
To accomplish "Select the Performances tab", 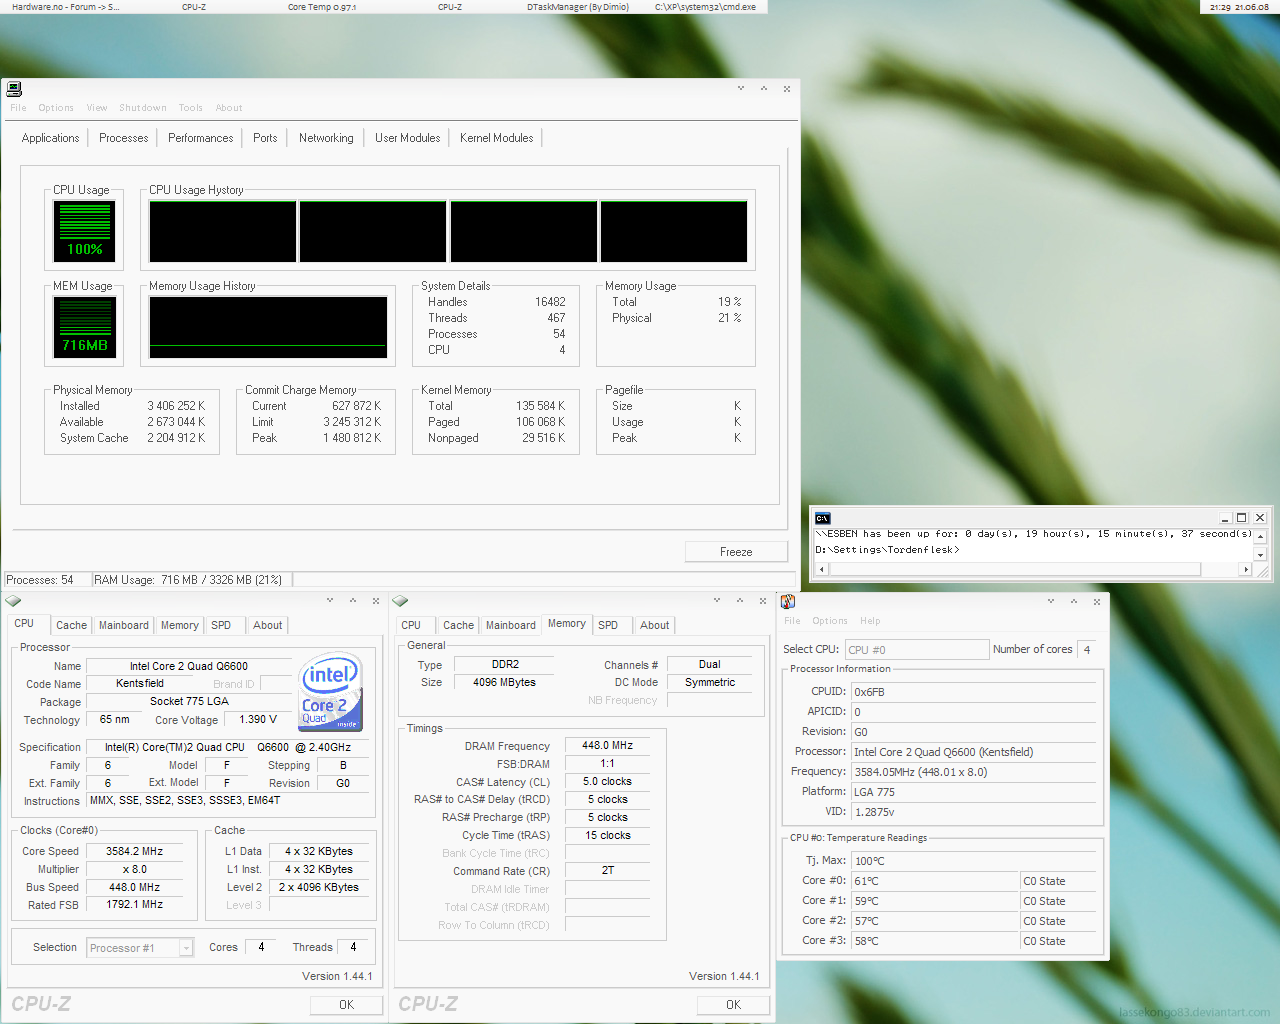I will 200,138.
